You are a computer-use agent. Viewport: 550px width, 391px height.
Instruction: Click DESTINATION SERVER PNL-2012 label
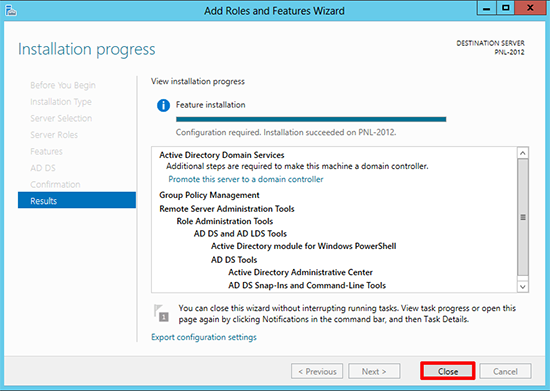490,47
